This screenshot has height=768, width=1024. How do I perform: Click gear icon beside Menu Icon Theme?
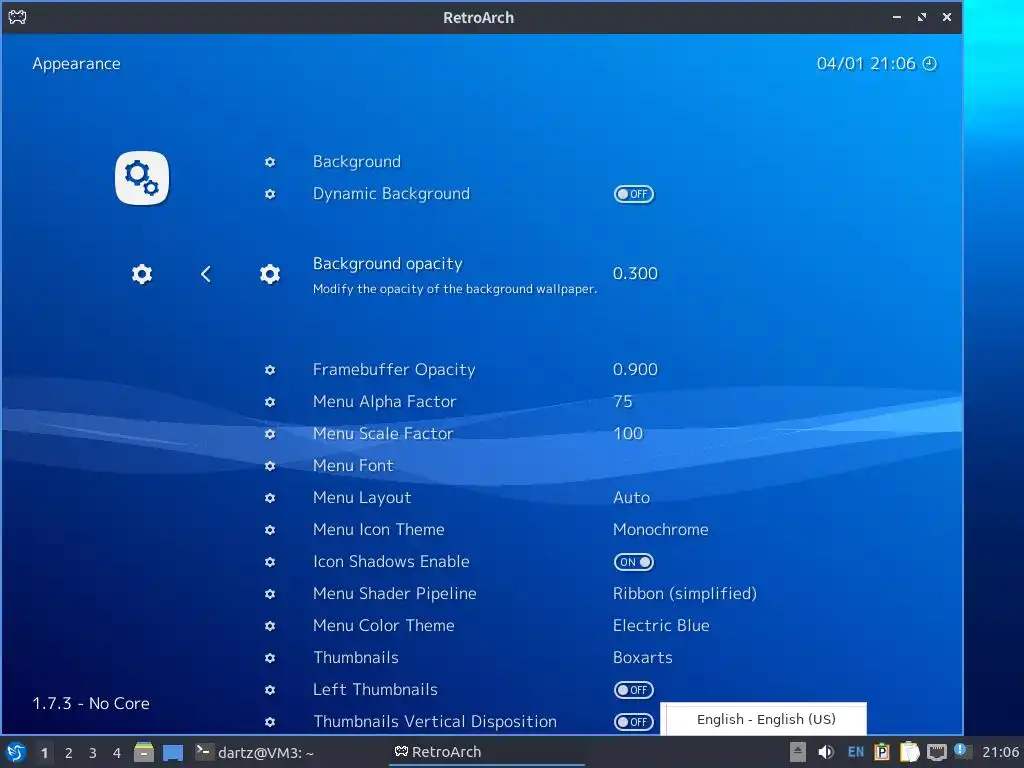[270, 530]
